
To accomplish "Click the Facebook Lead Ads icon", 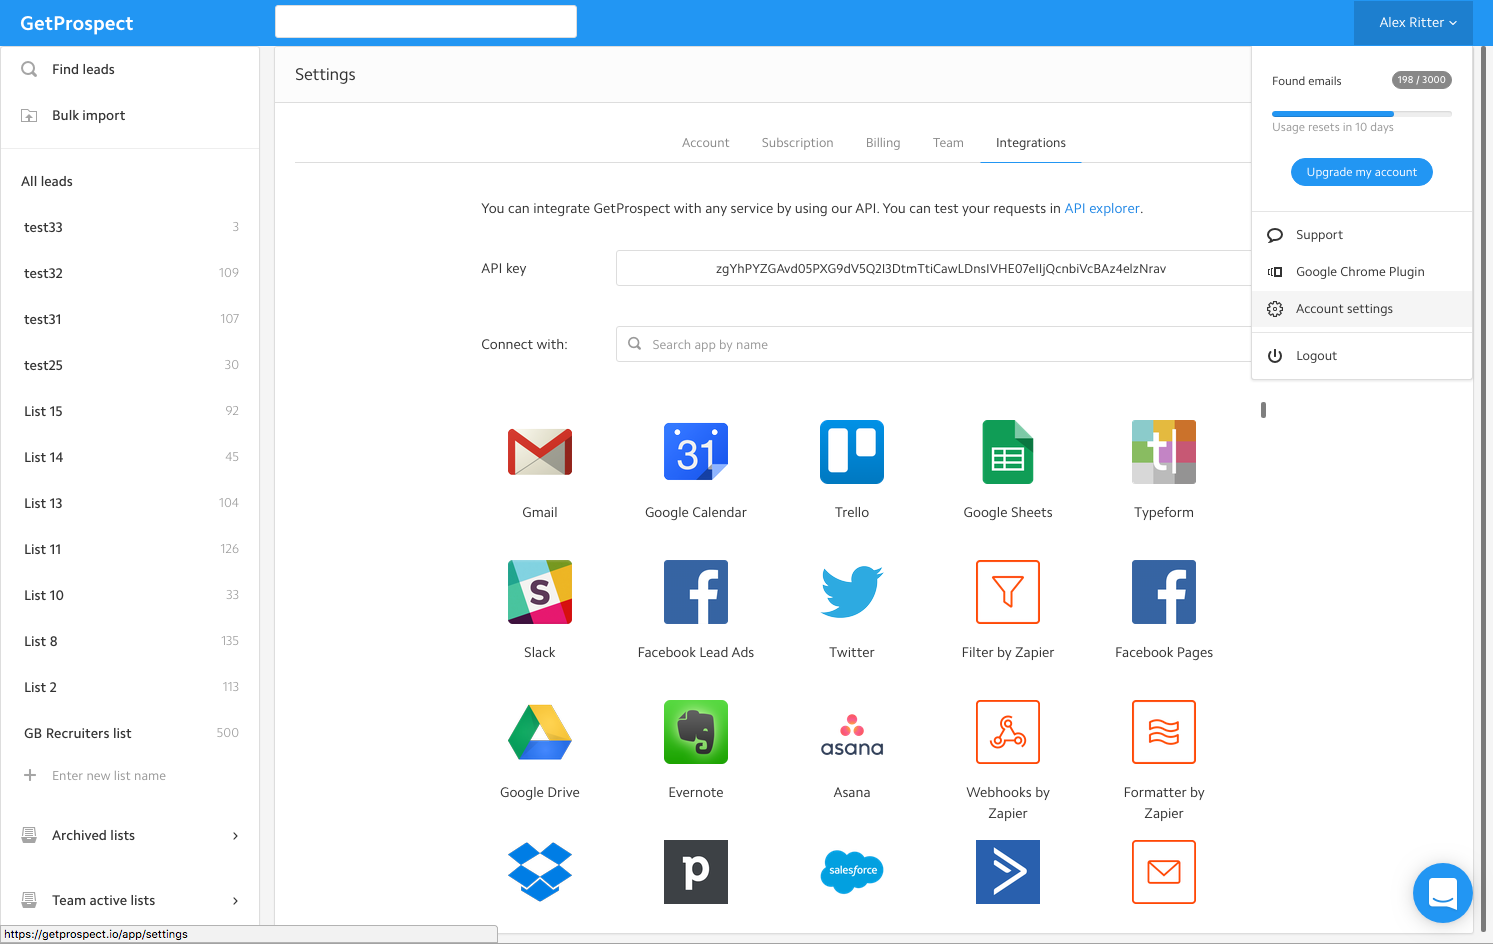I will [x=696, y=592].
